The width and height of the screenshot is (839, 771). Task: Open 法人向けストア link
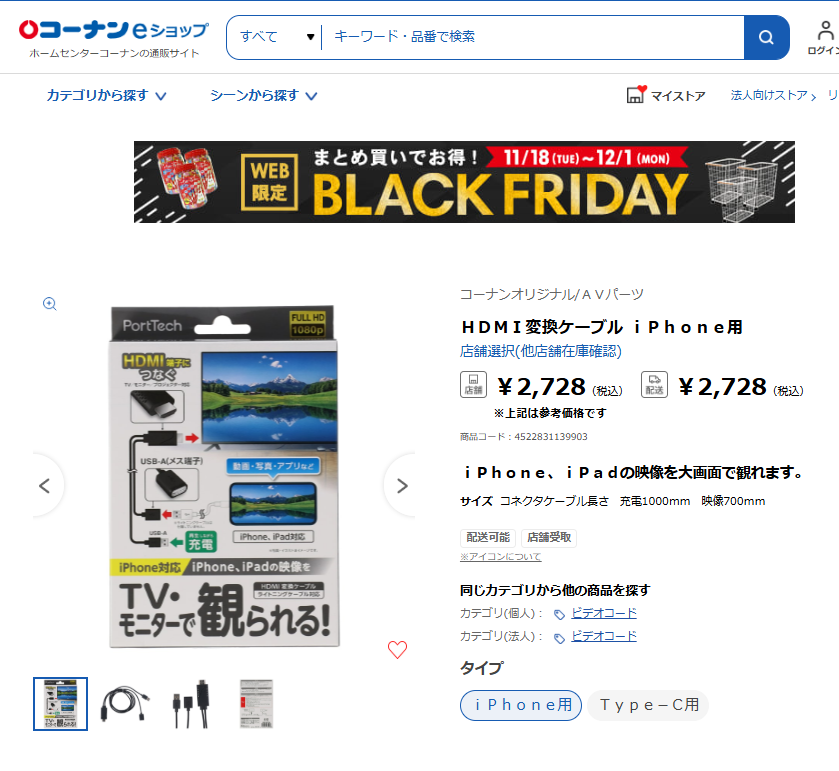click(773, 95)
